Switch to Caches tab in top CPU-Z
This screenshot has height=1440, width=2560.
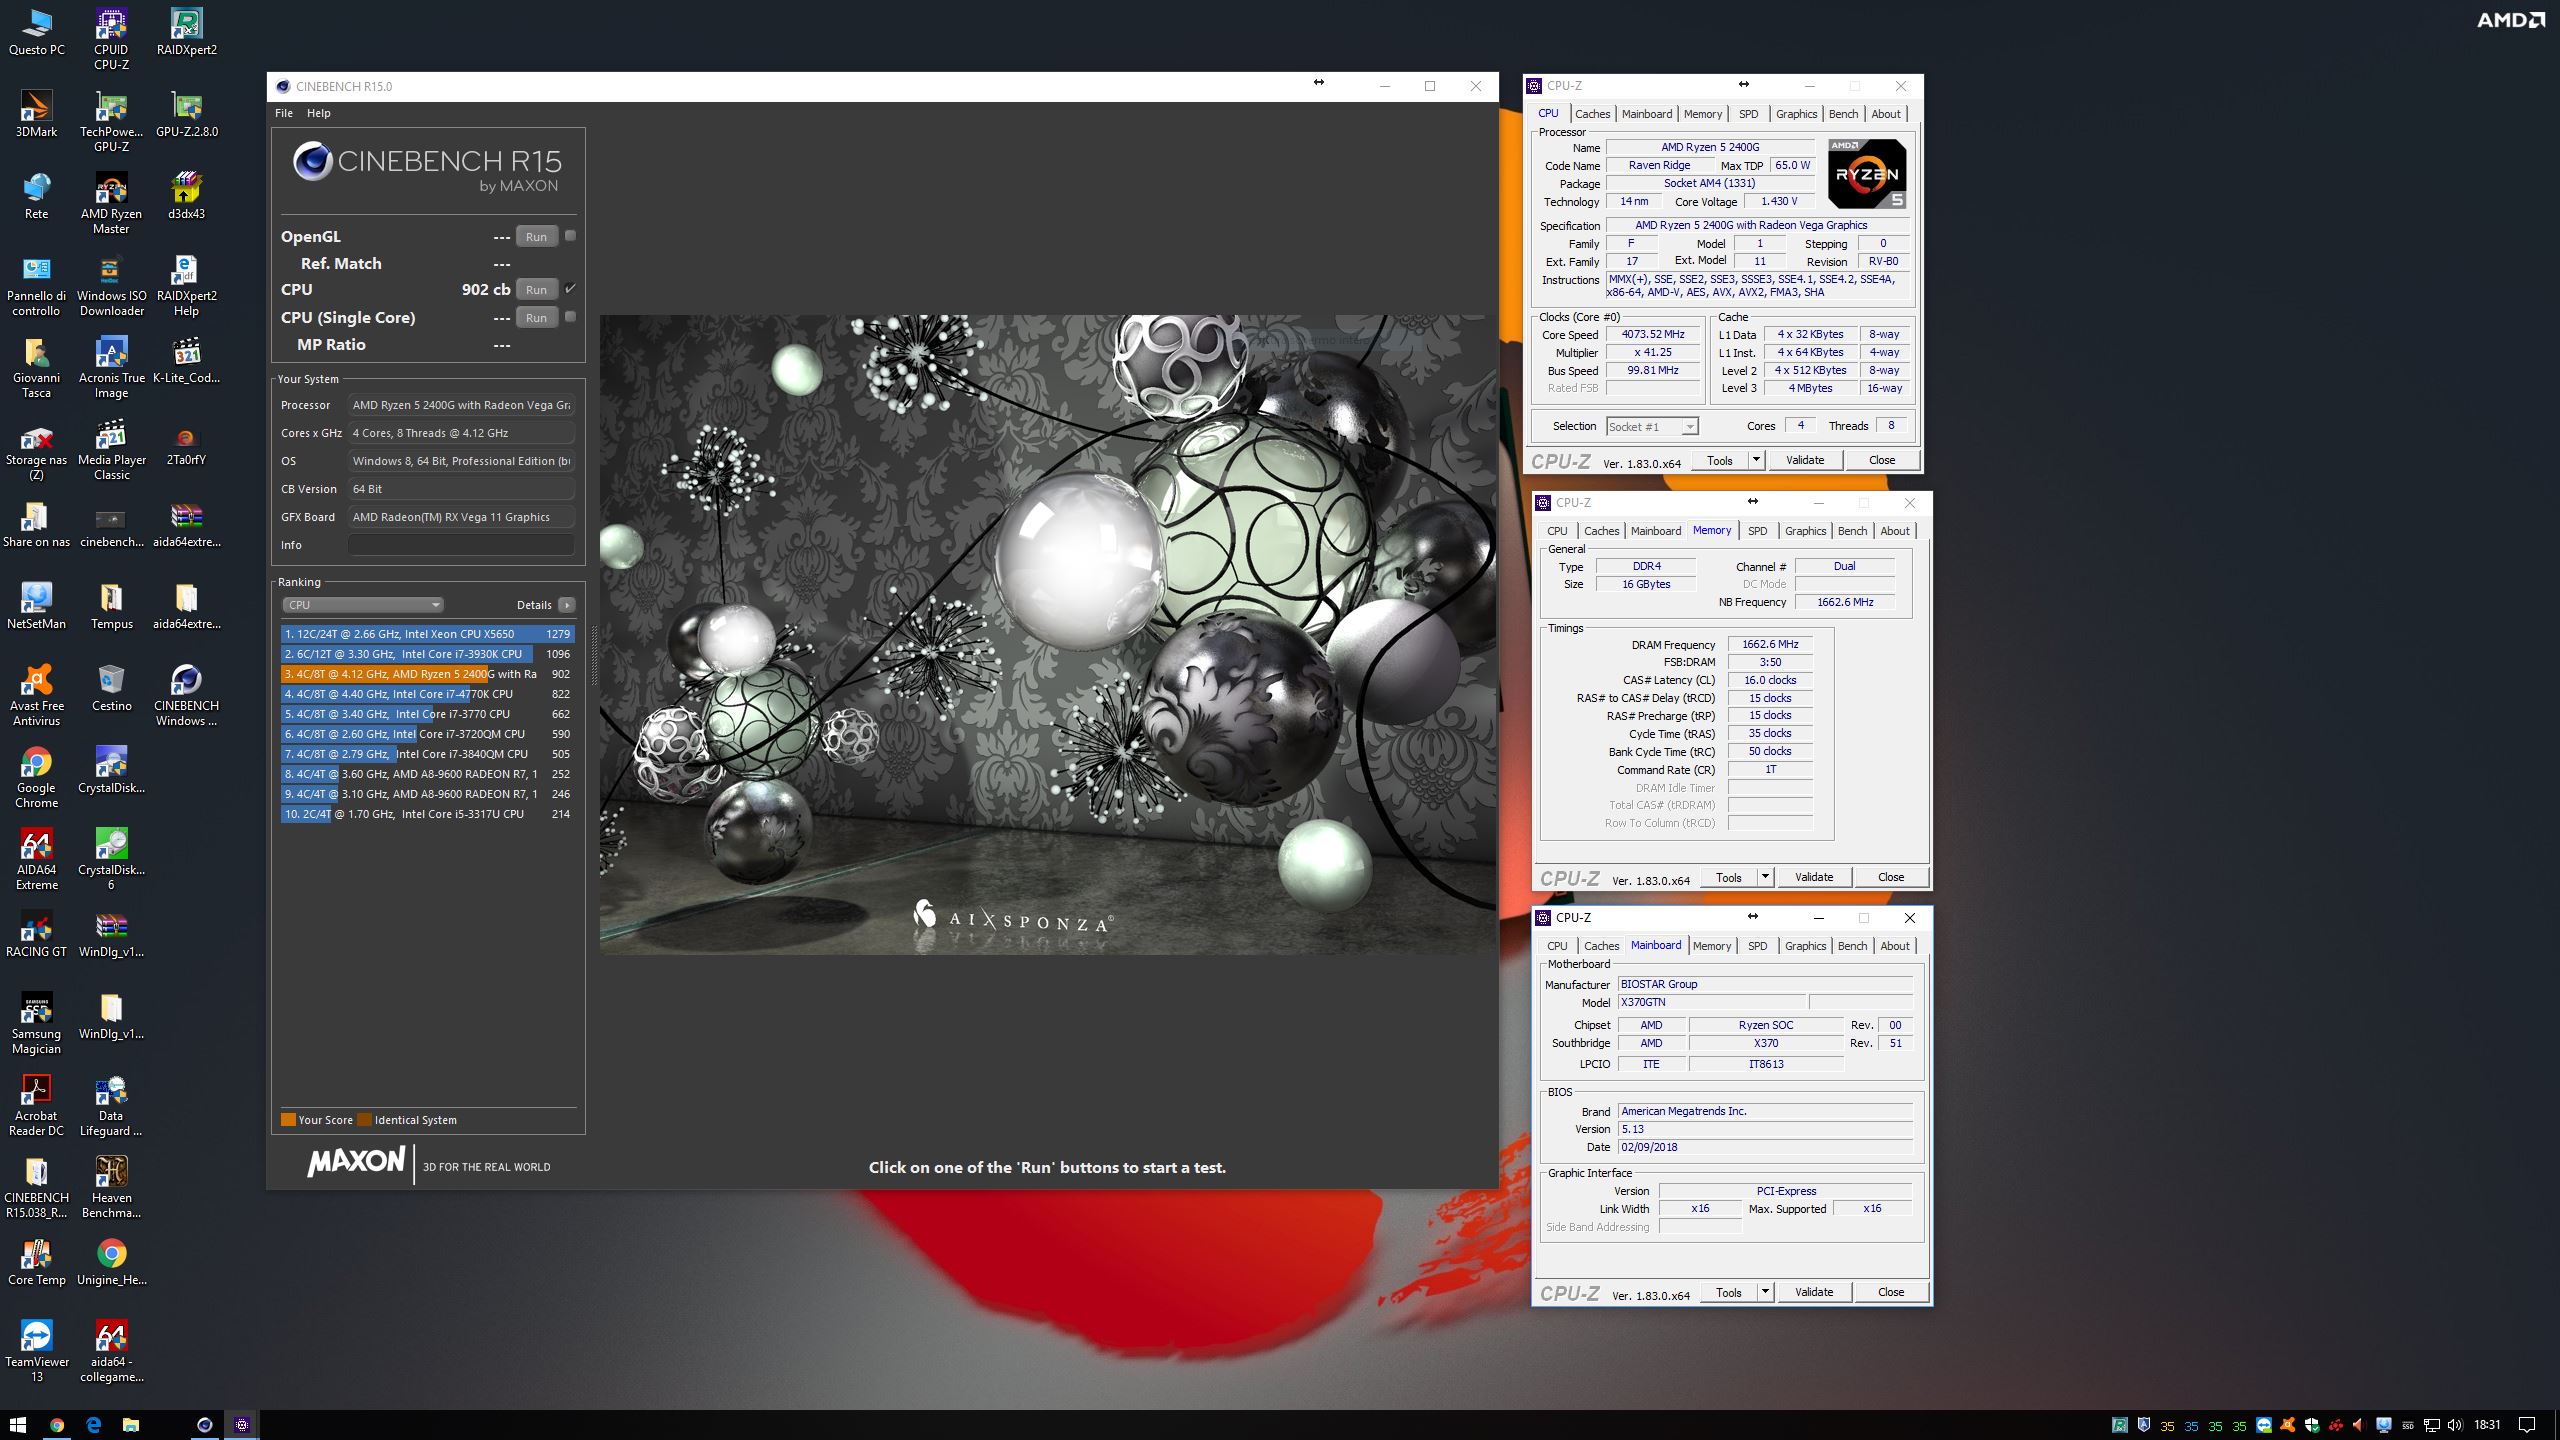(x=1592, y=114)
